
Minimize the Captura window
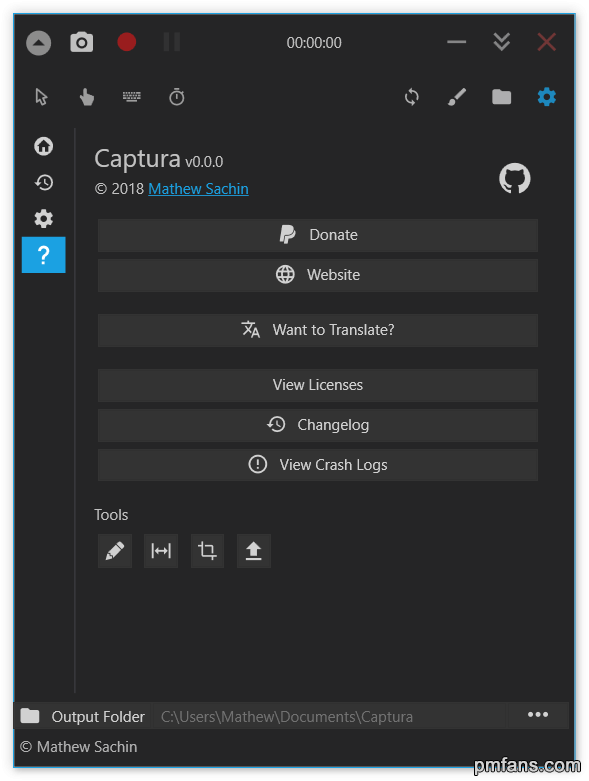pyautogui.click(x=457, y=42)
